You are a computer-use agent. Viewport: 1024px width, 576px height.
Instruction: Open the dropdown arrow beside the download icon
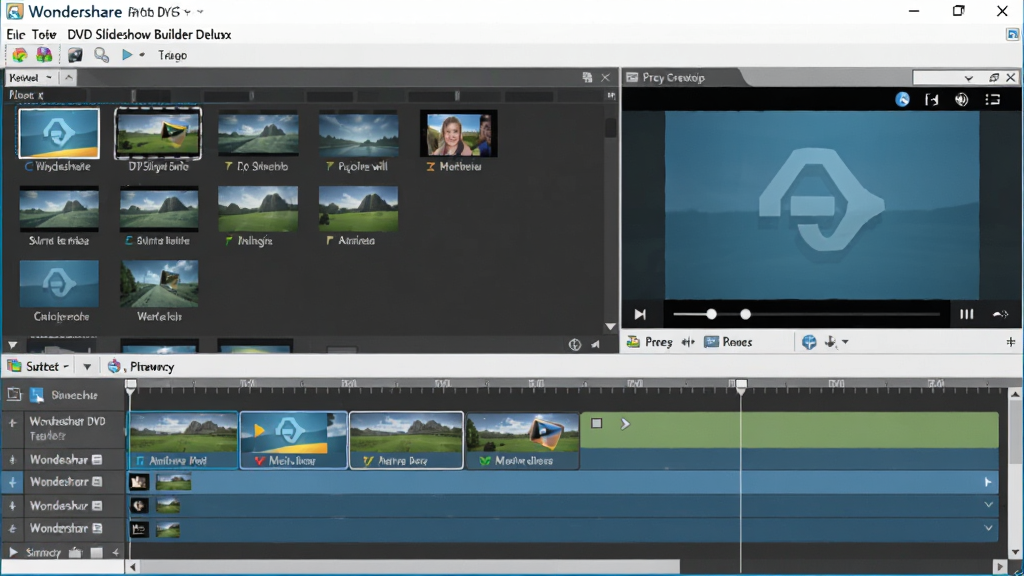(845, 342)
